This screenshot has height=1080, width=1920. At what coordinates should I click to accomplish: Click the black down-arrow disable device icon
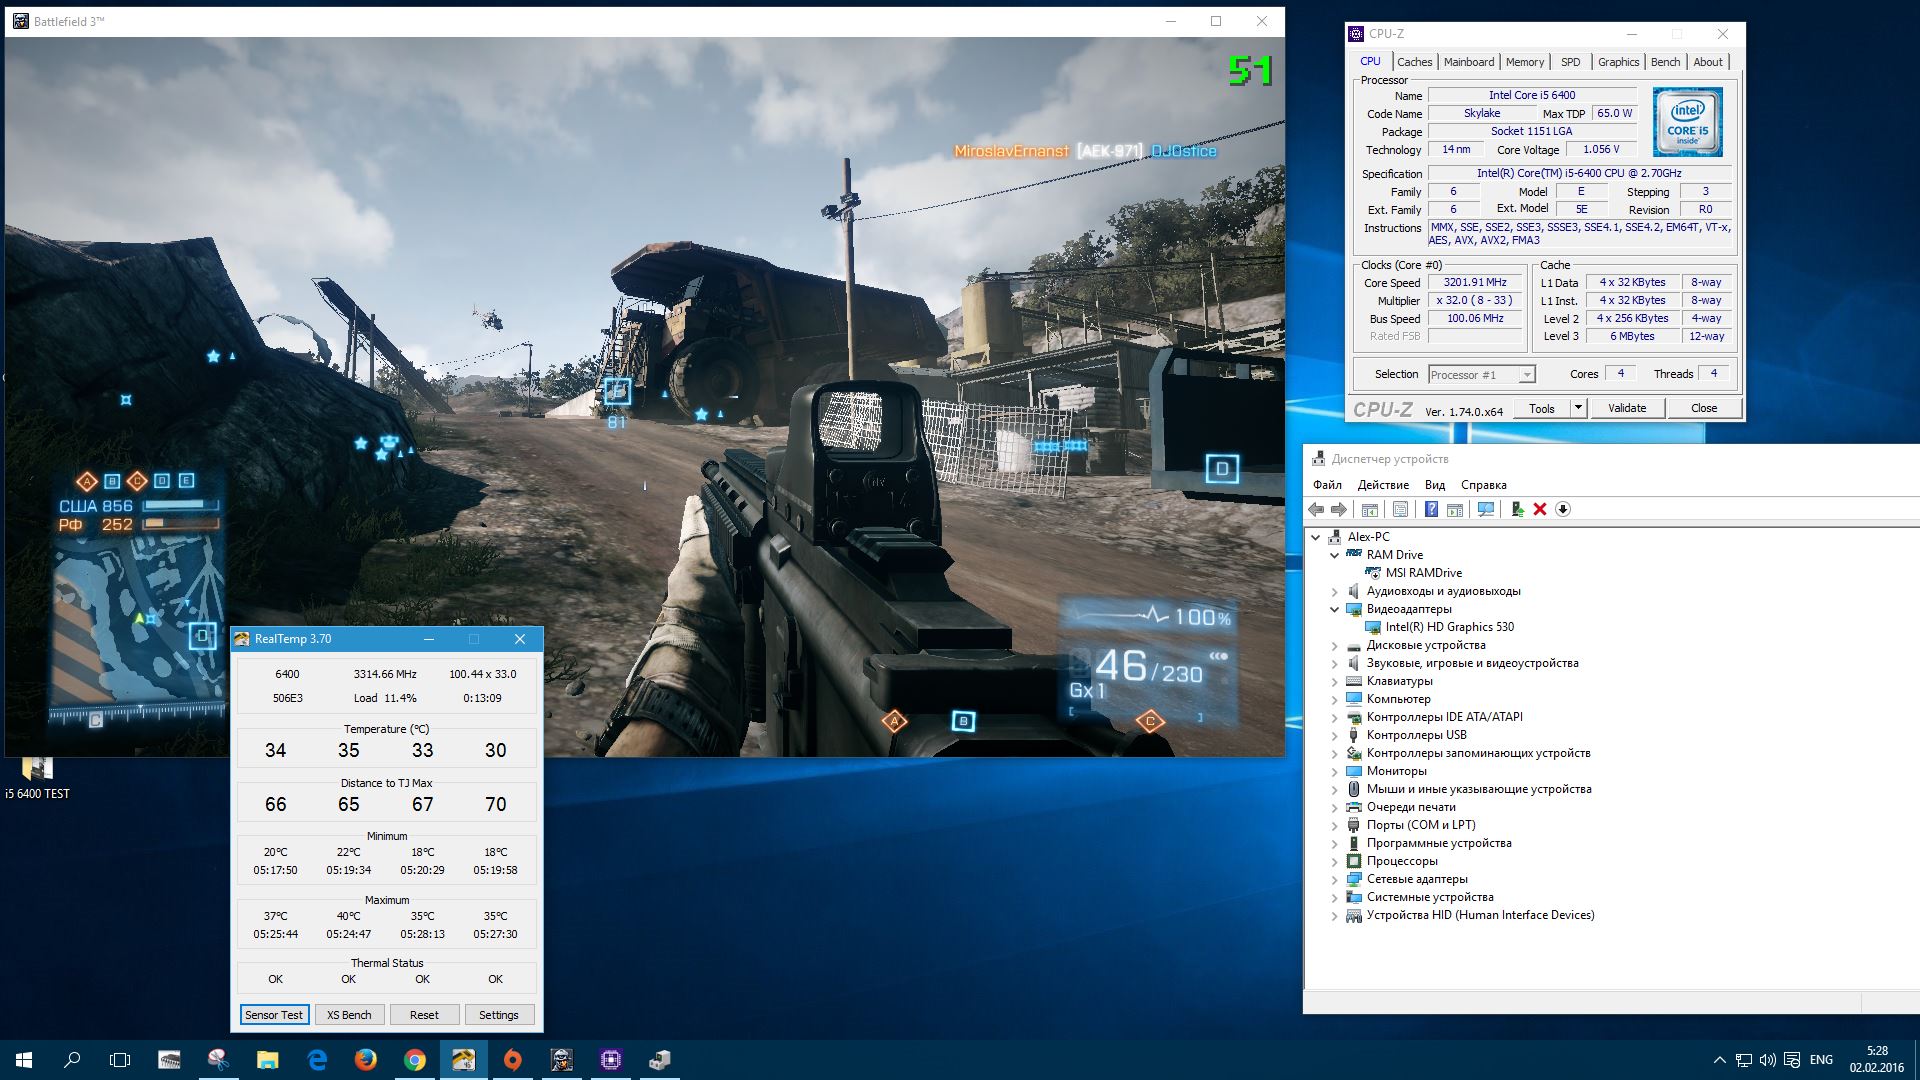(1563, 510)
